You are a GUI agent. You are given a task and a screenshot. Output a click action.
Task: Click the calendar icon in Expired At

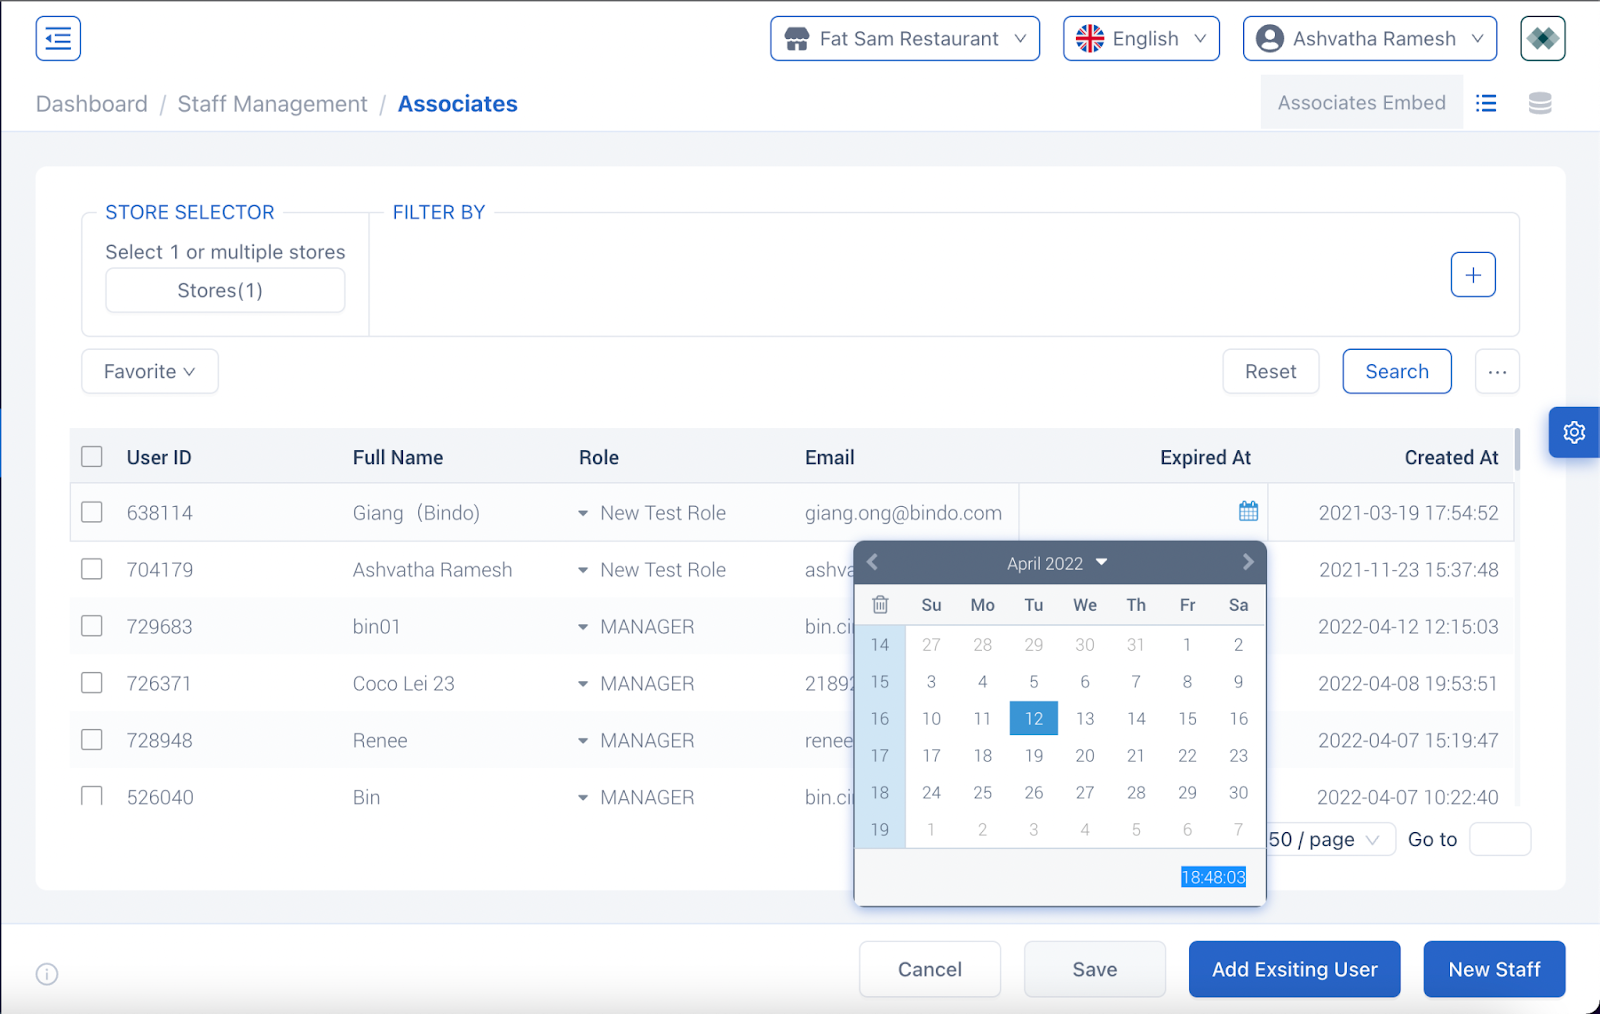pyautogui.click(x=1248, y=512)
